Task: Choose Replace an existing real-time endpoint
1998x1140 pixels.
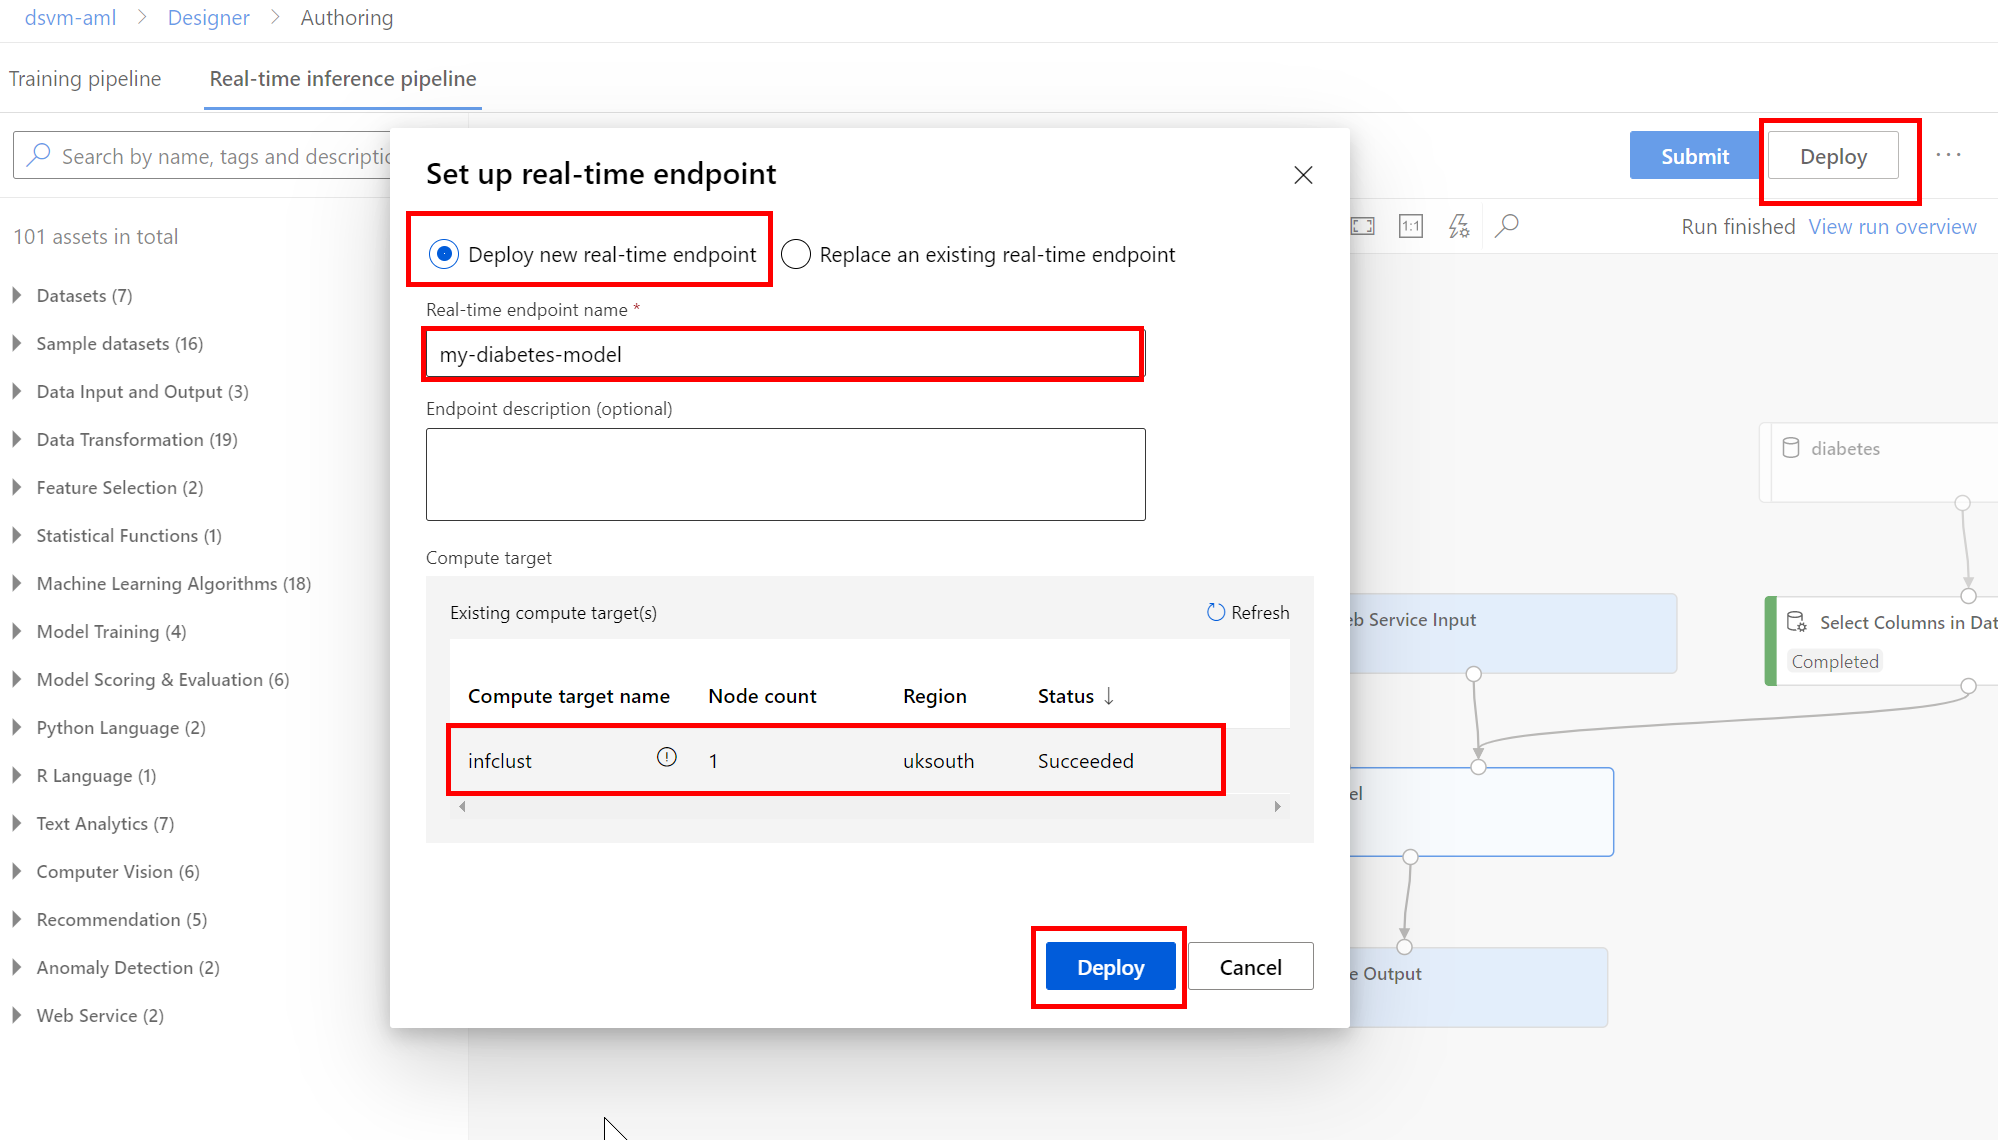Action: (x=796, y=254)
